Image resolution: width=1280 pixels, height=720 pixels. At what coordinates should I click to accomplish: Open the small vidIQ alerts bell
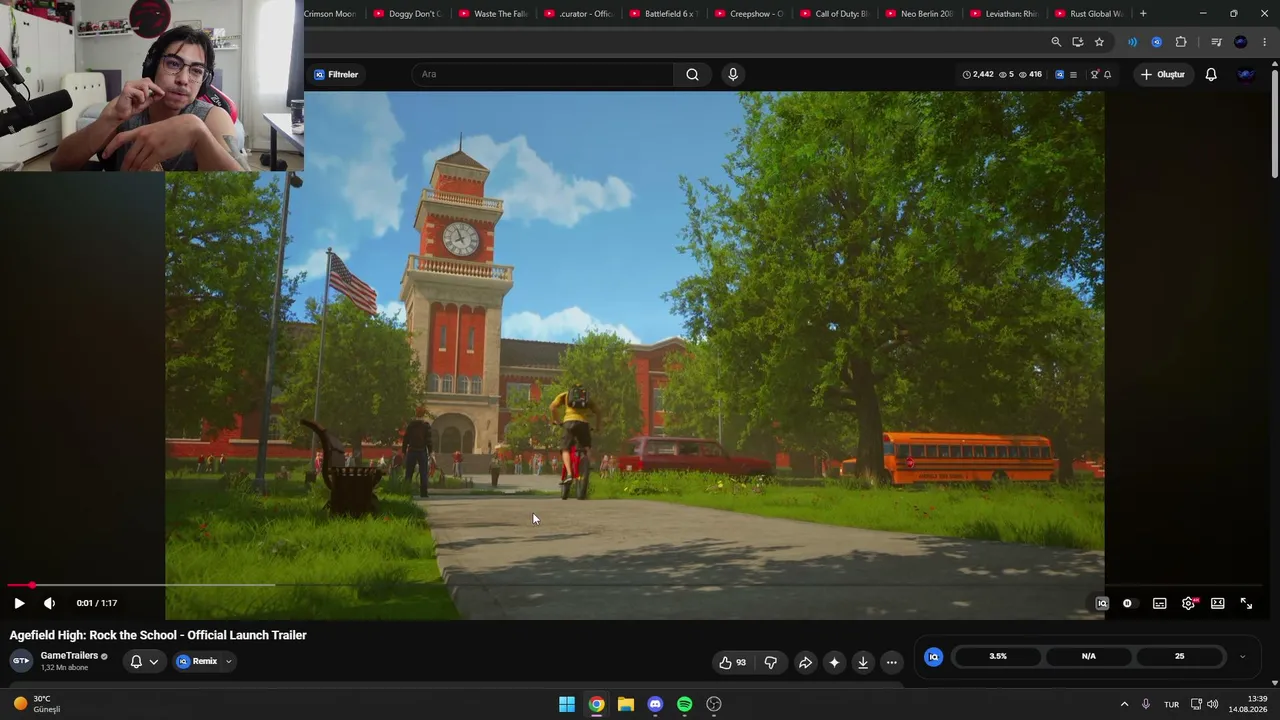click(x=1107, y=74)
